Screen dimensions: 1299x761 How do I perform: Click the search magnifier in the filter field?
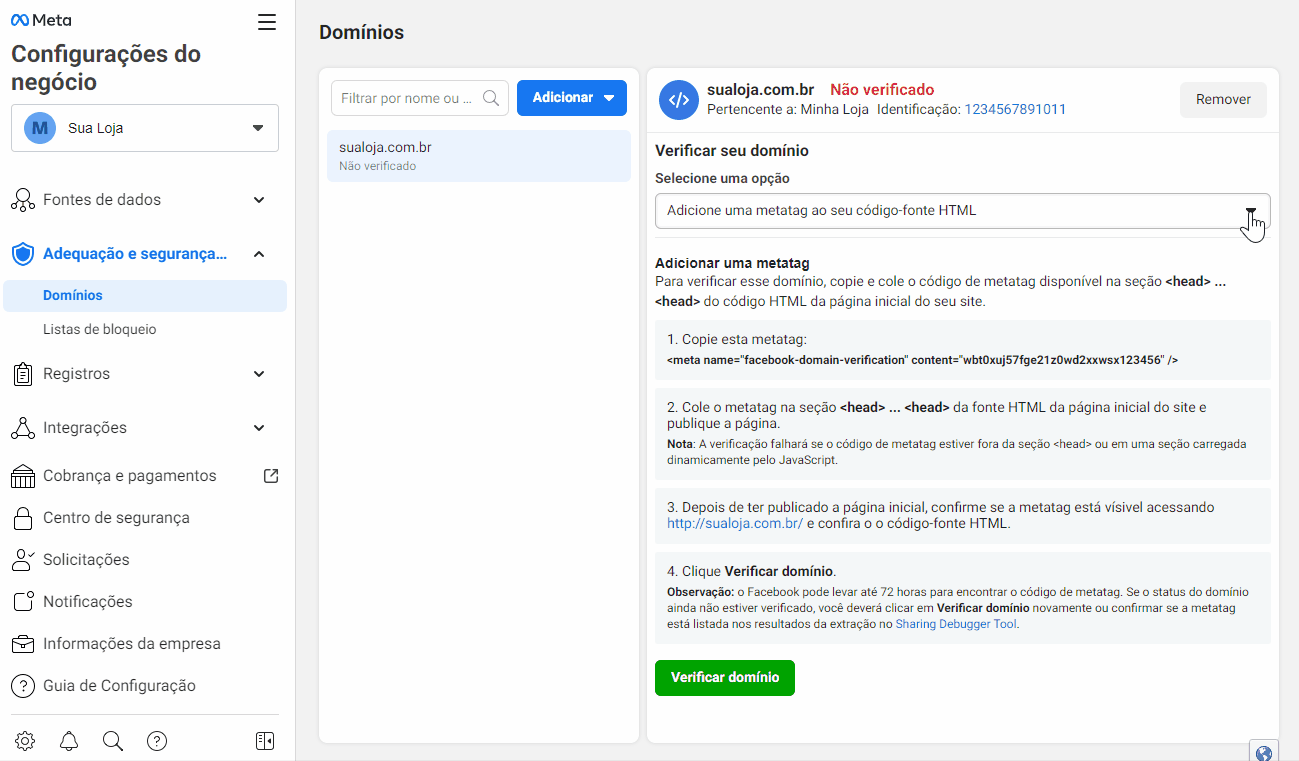(x=491, y=98)
